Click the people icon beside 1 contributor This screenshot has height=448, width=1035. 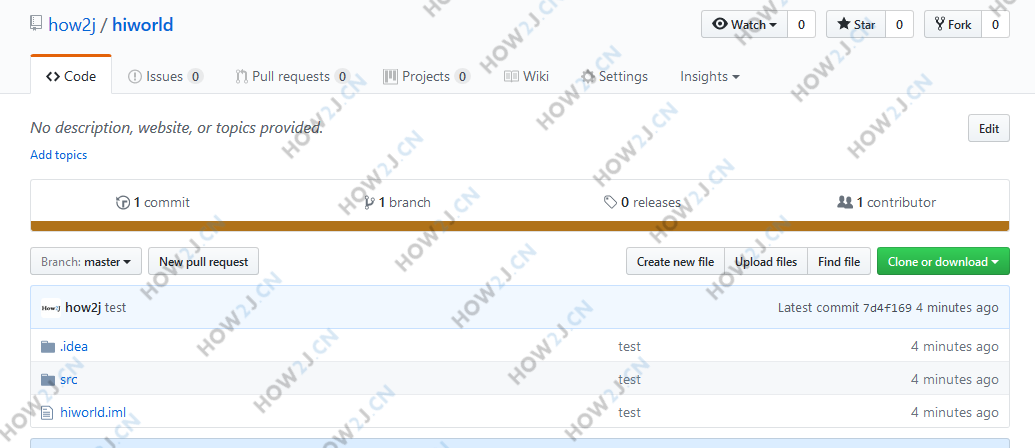[x=845, y=203]
